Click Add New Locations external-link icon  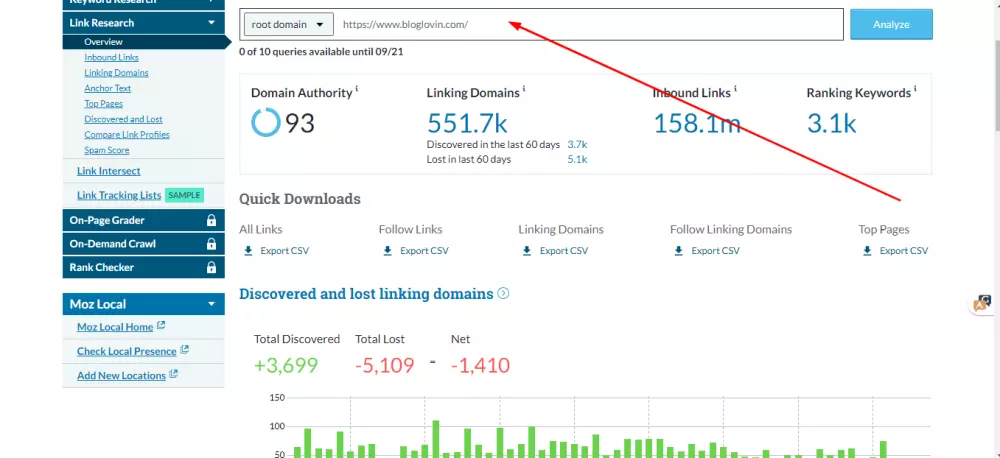pos(173,374)
